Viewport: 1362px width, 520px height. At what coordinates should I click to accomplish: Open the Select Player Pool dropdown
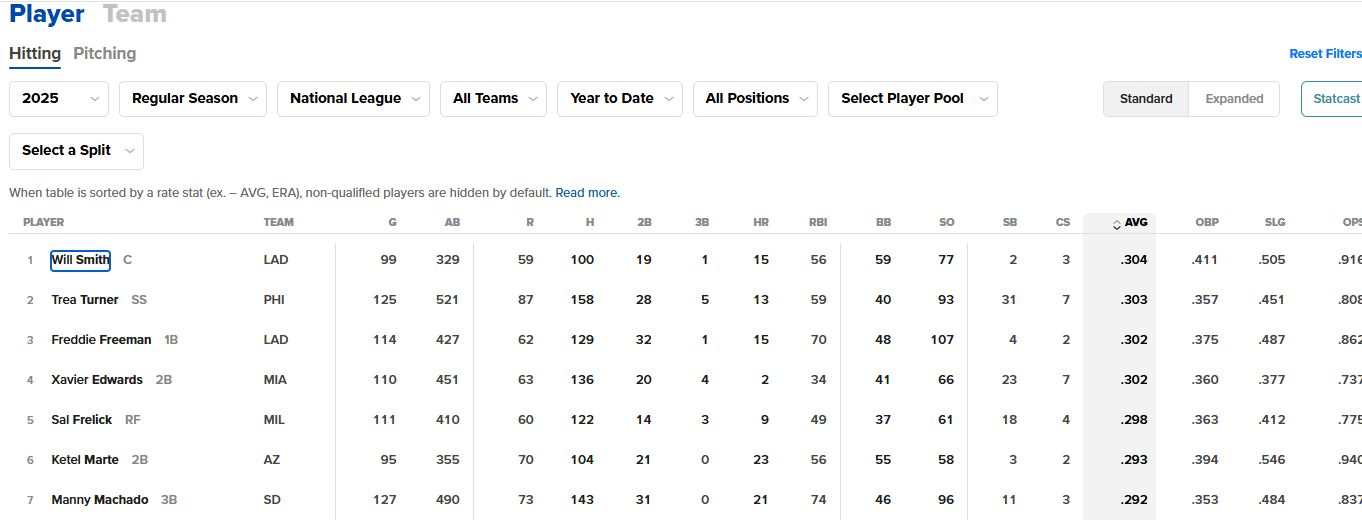913,98
